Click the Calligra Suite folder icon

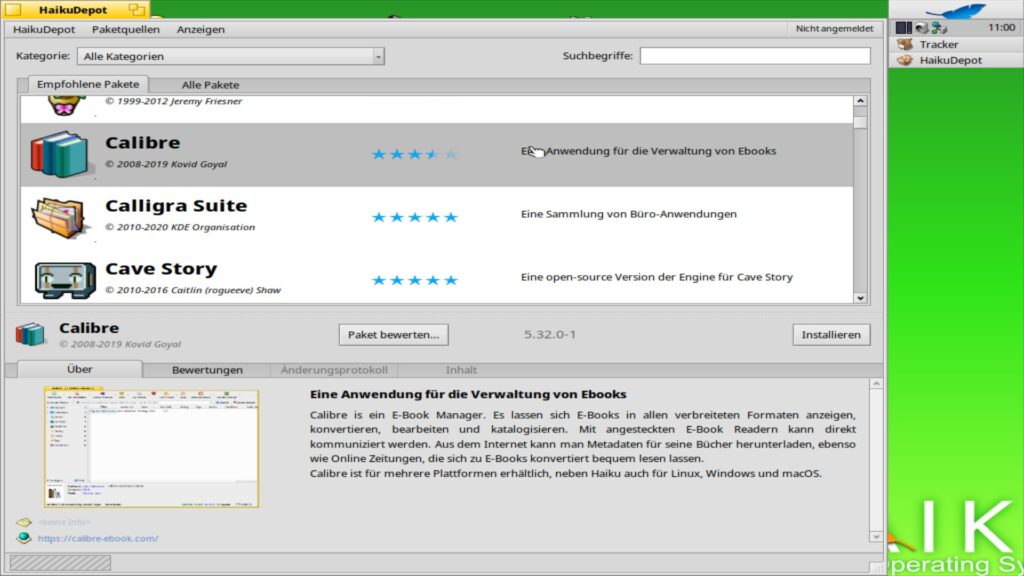coord(59,218)
